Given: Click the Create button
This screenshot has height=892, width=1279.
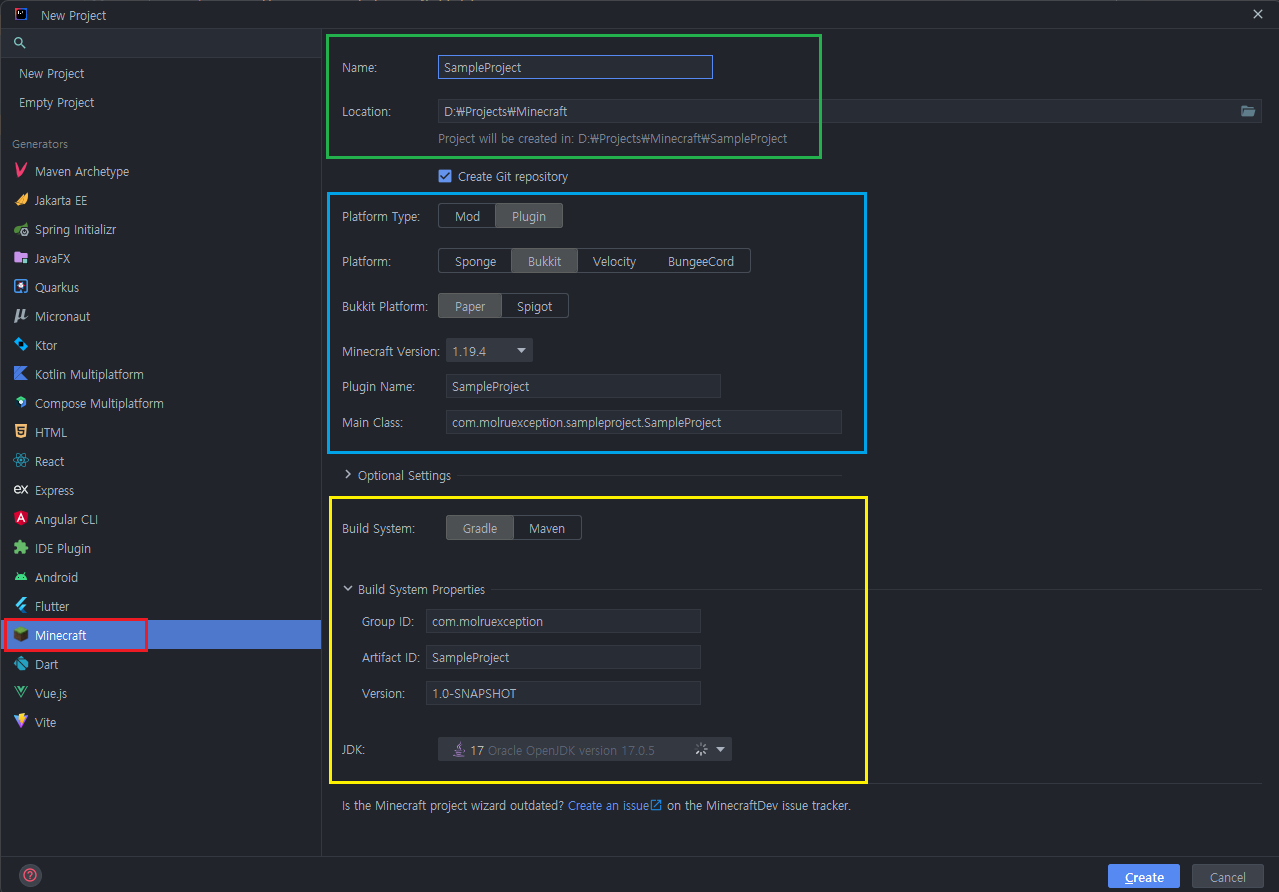Looking at the screenshot, I should click(x=1144, y=877).
